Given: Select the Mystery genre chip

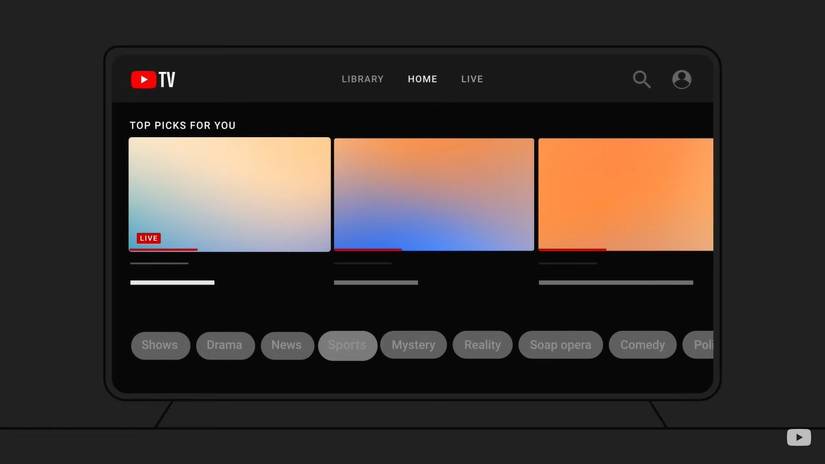Looking at the screenshot, I should [x=413, y=345].
